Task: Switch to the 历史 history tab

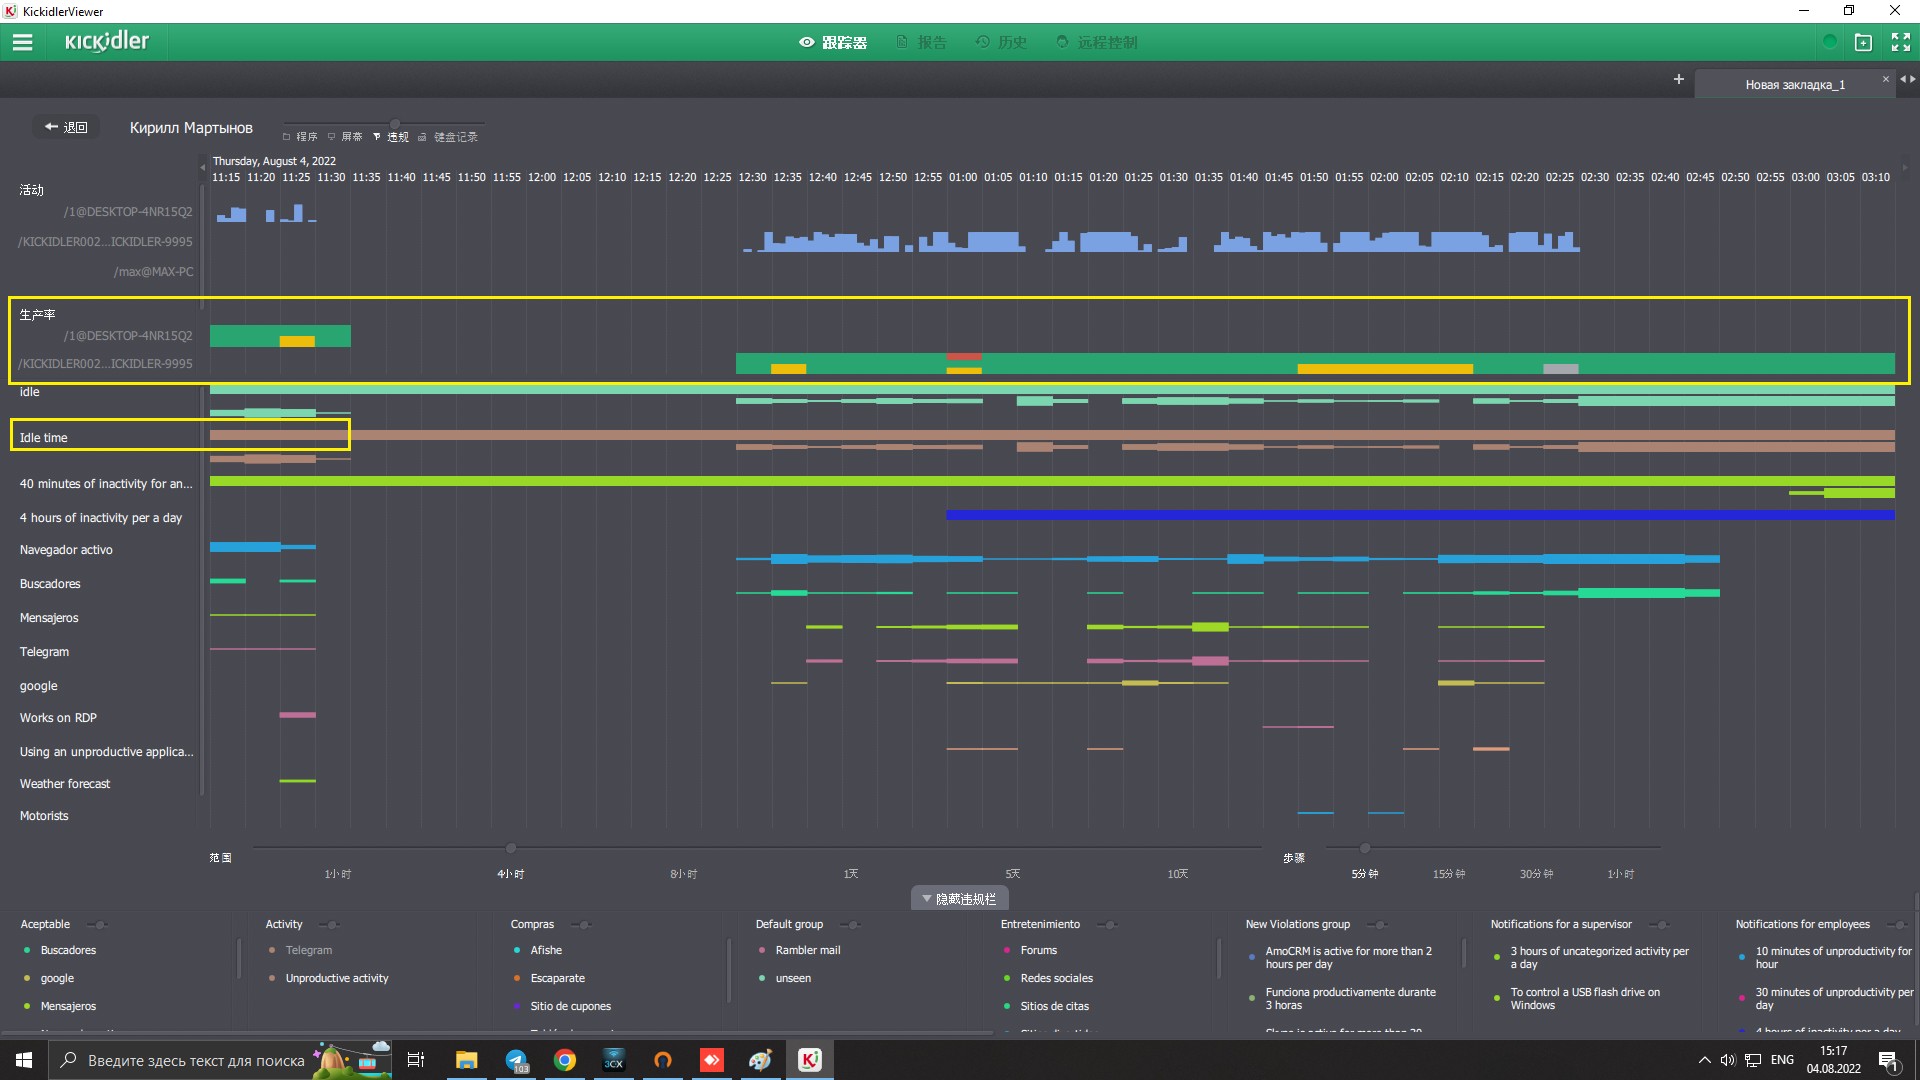Action: 1001,42
